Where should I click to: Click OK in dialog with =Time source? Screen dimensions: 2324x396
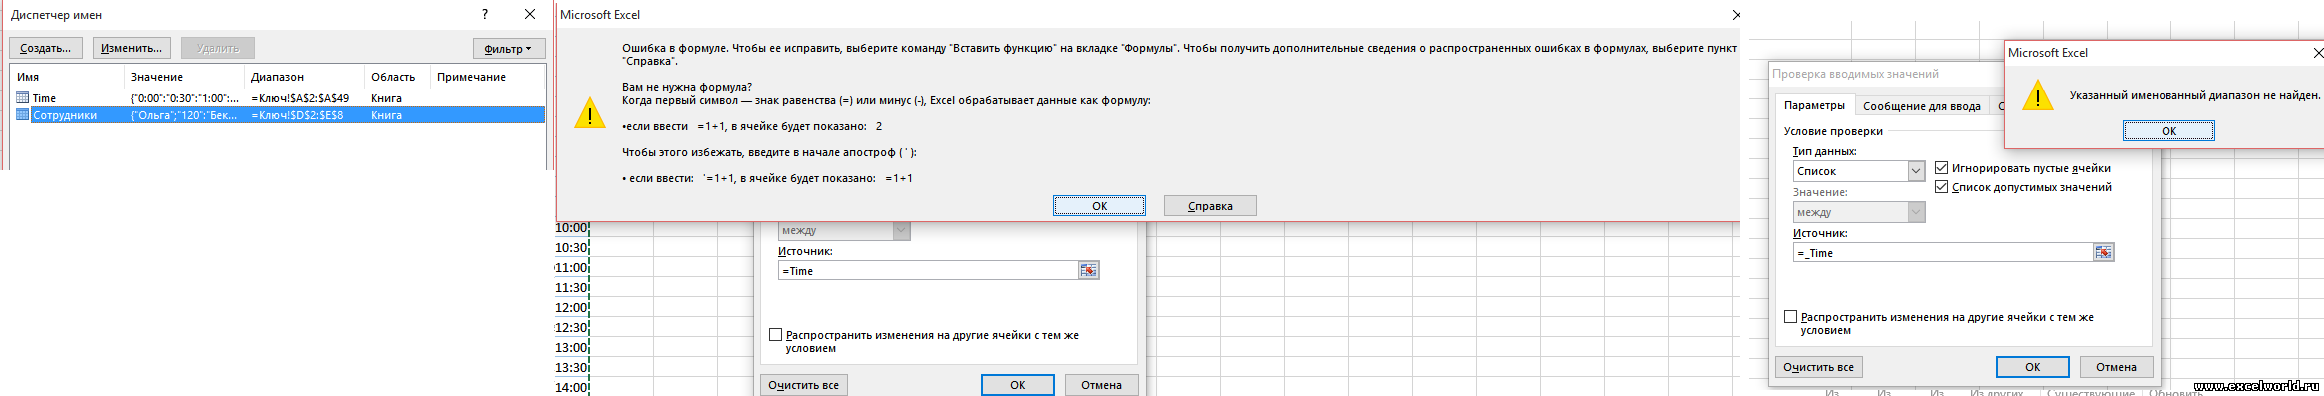pos(1017,385)
